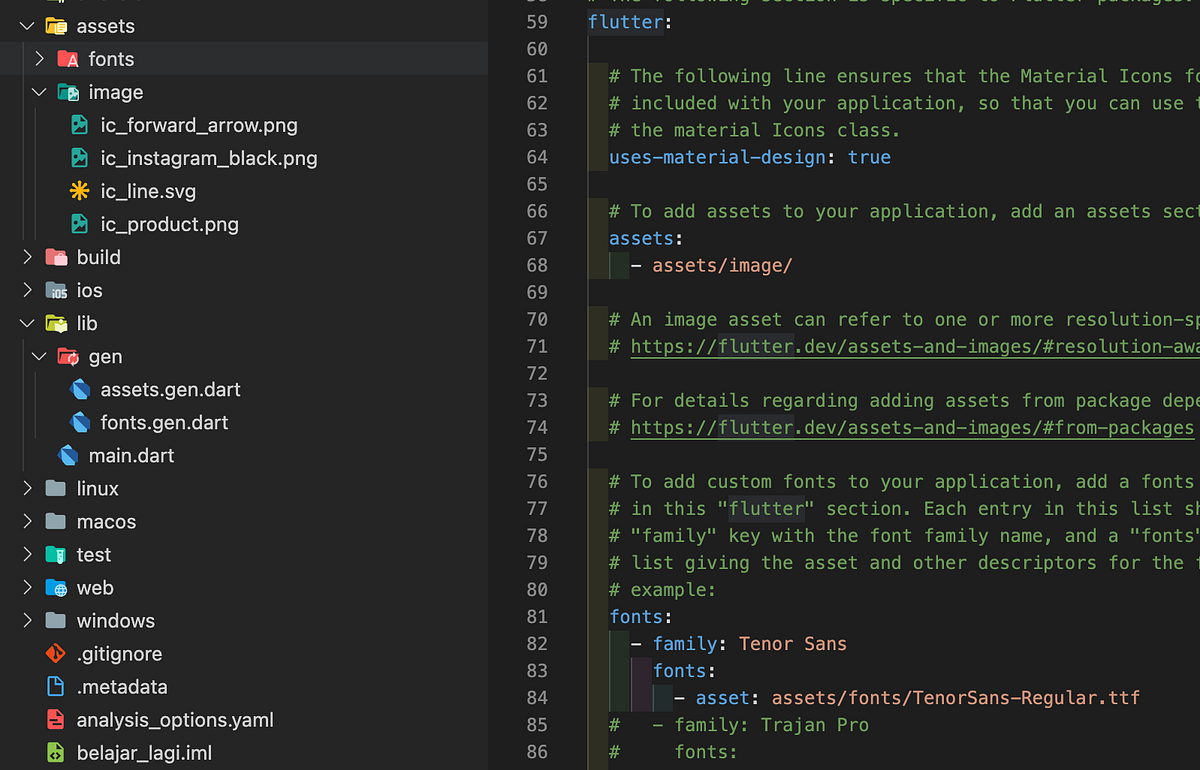This screenshot has width=1200, height=770.
Task: Click the ios folder icon
Action: point(56,290)
